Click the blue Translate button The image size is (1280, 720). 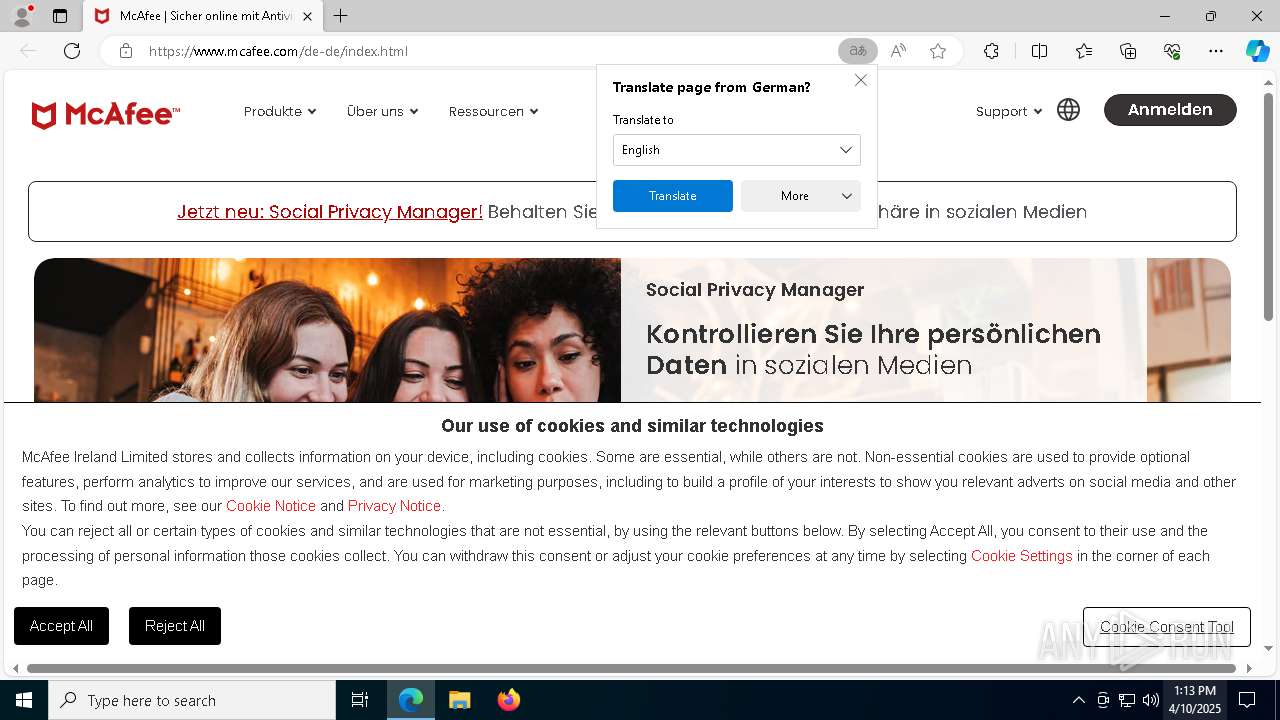click(672, 196)
